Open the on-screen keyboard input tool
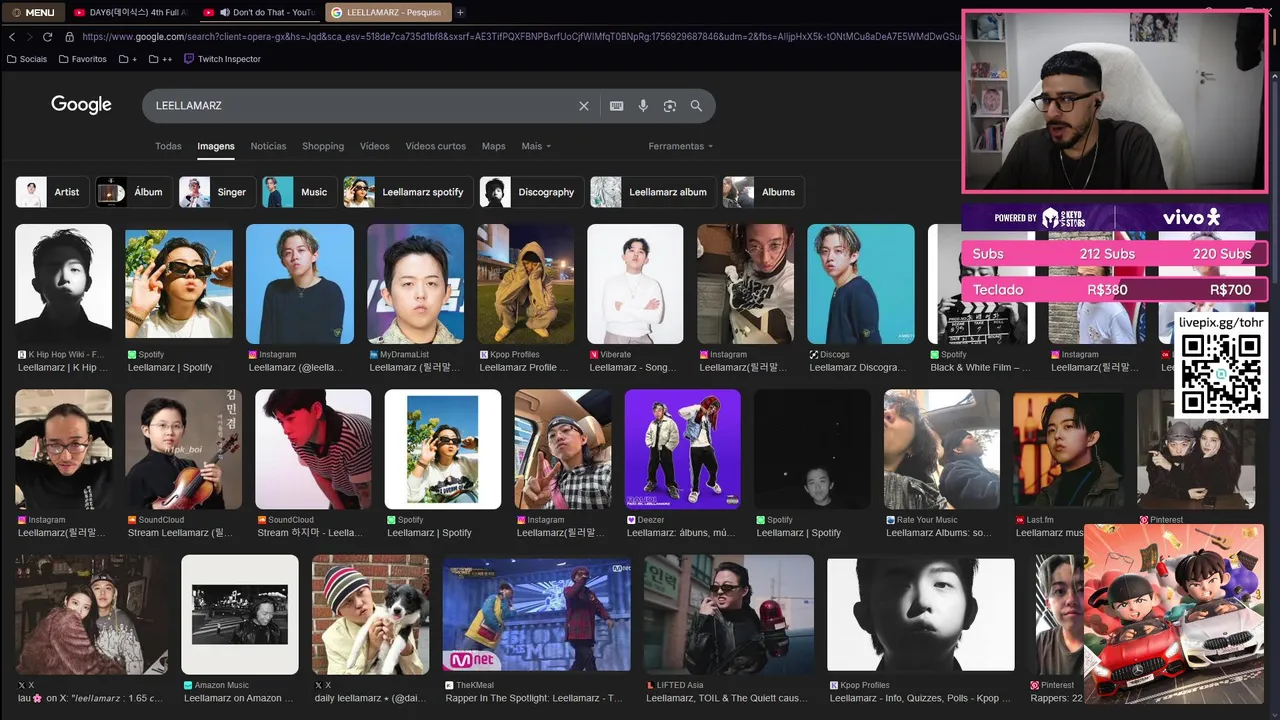The height and width of the screenshot is (720, 1280). [616, 106]
